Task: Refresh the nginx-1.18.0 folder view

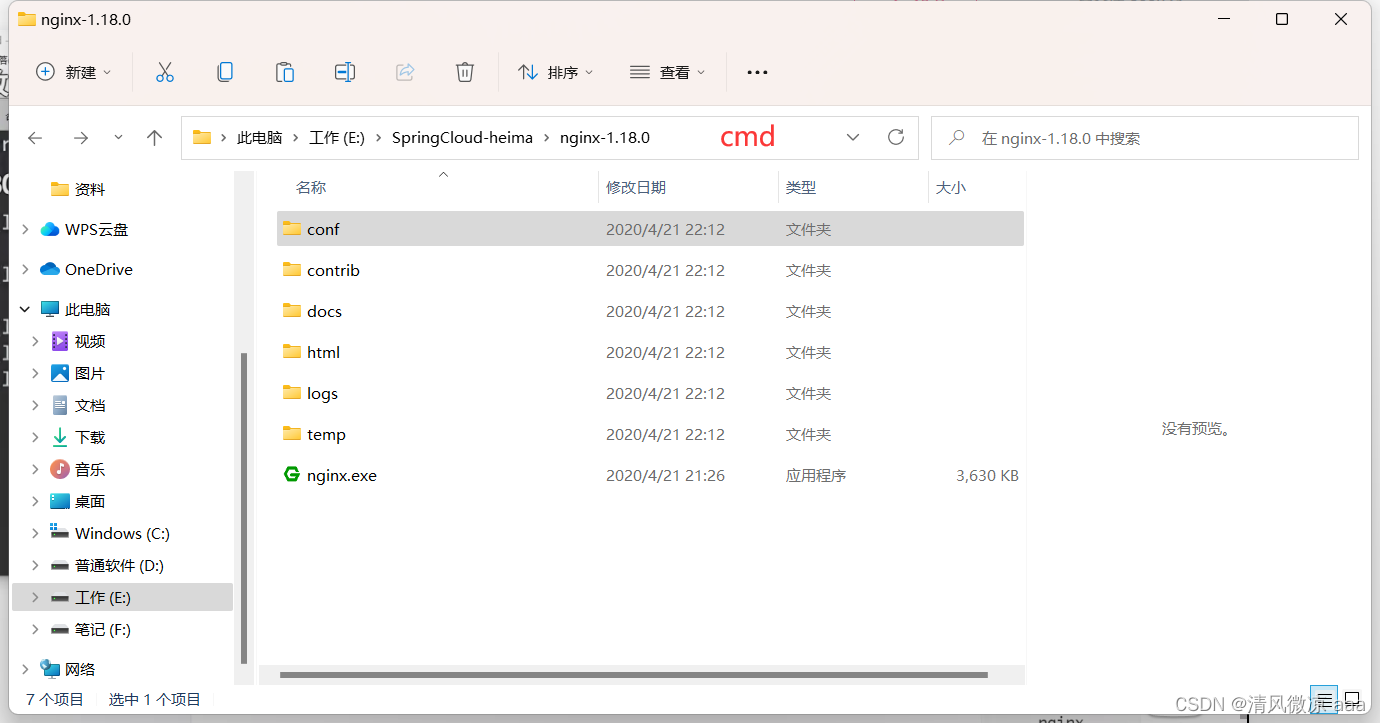Action: coord(896,137)
